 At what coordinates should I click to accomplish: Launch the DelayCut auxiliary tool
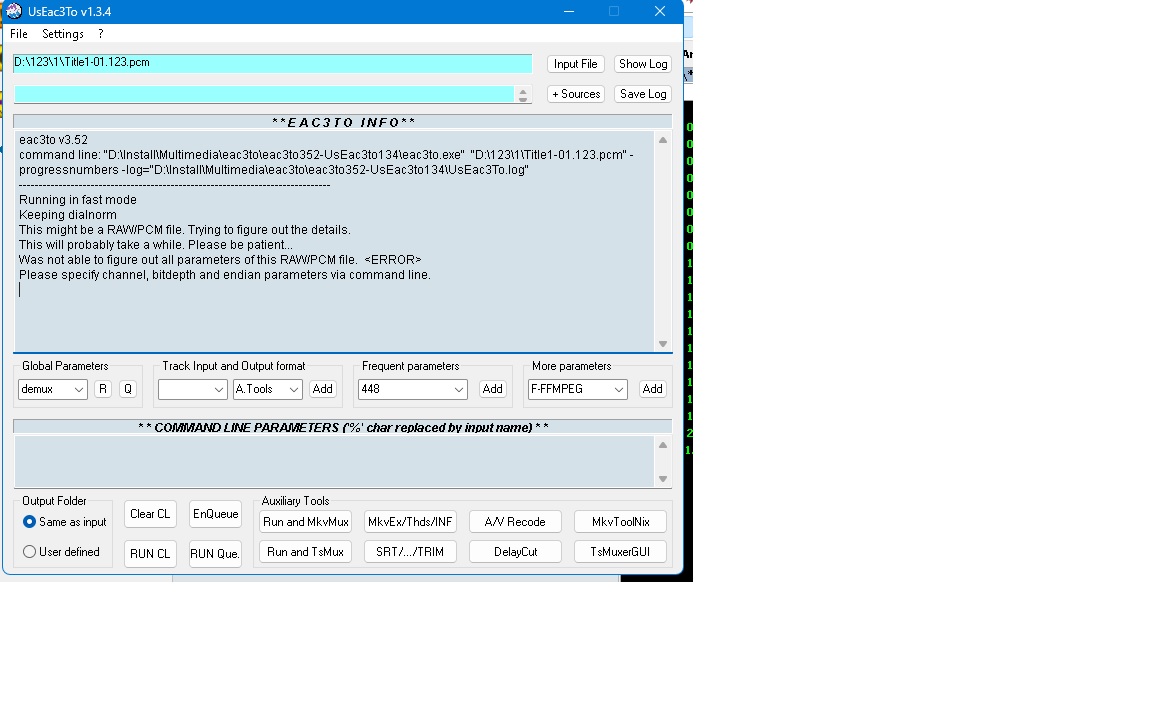pyautogui.click(x=515, y=552)
